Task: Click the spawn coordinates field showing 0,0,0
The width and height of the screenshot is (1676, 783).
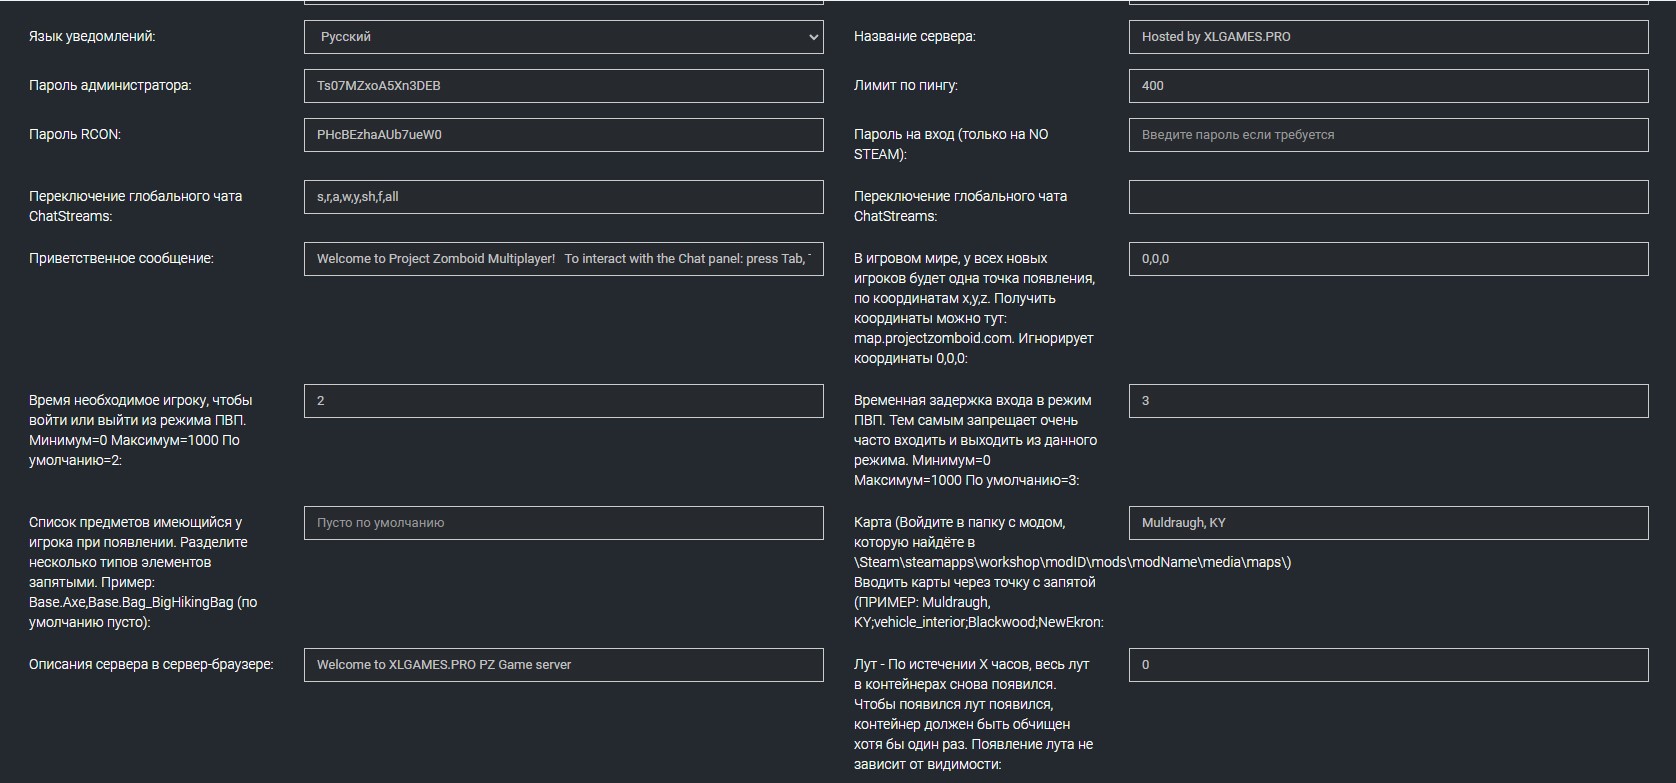Action: coord(1388,259)
